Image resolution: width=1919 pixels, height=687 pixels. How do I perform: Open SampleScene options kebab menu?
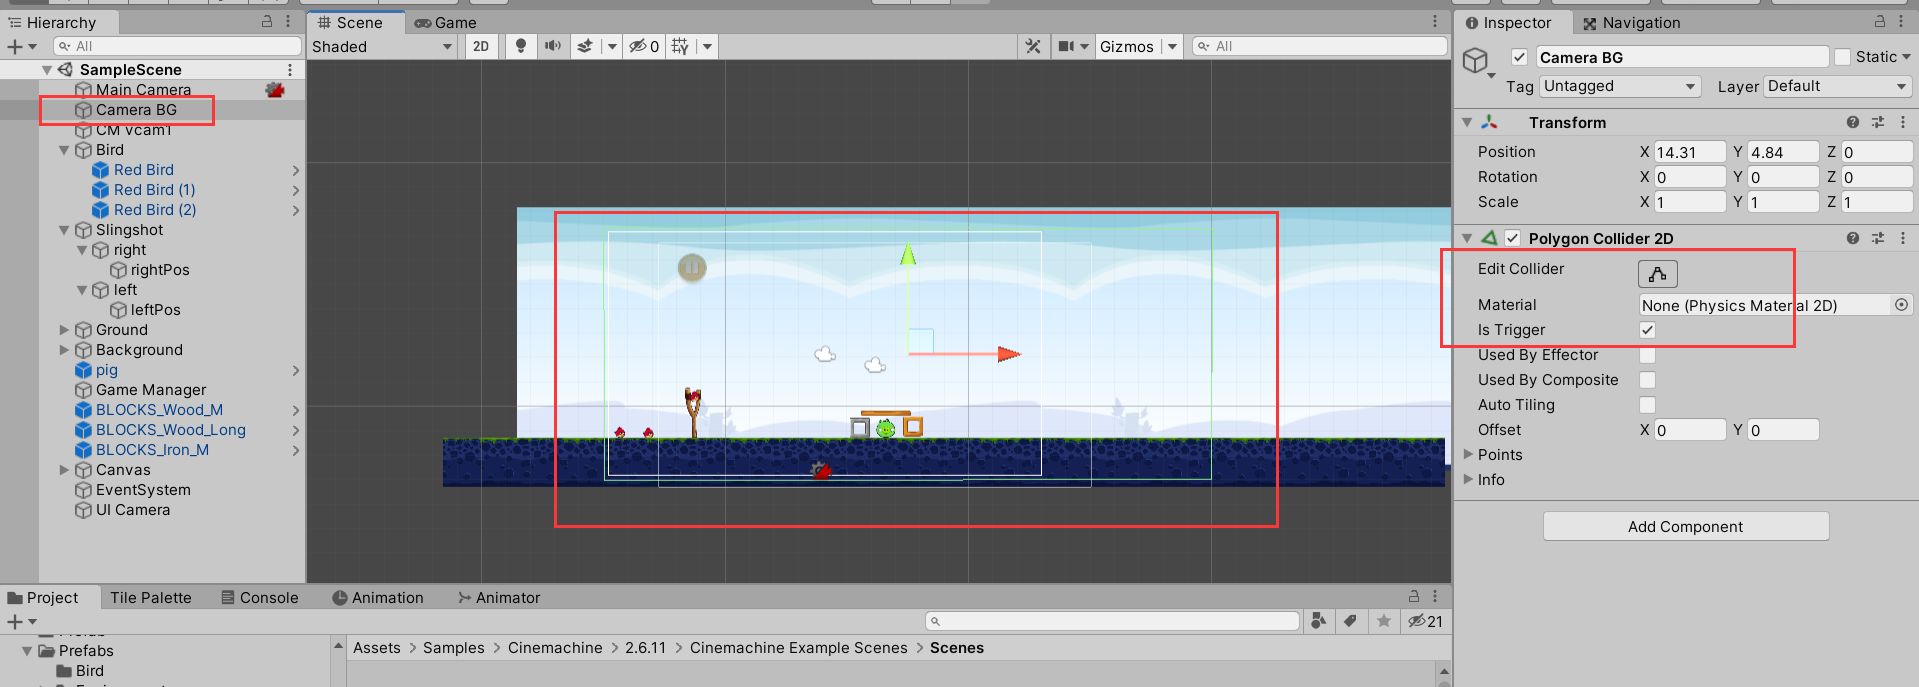[x=290, y=69]
